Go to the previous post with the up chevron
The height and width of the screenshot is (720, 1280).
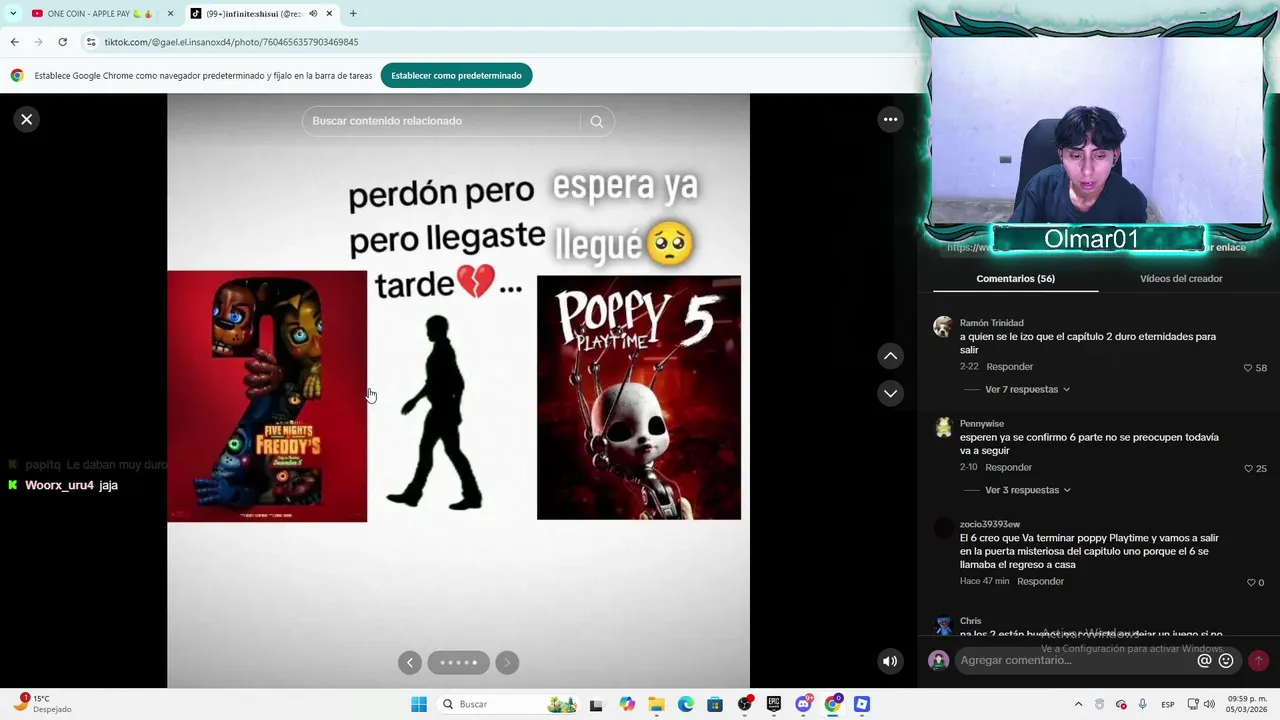click(x=890, y=356)
